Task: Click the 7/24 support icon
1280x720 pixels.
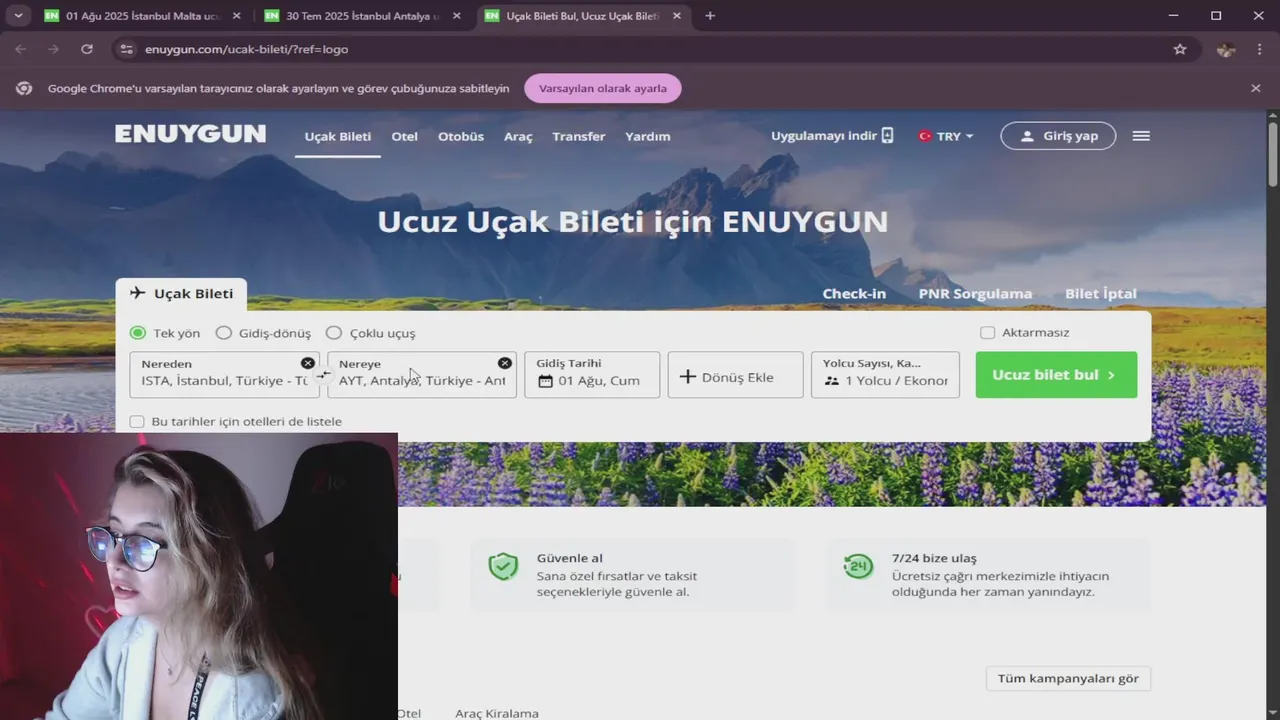Action: (x=858, y=567)
